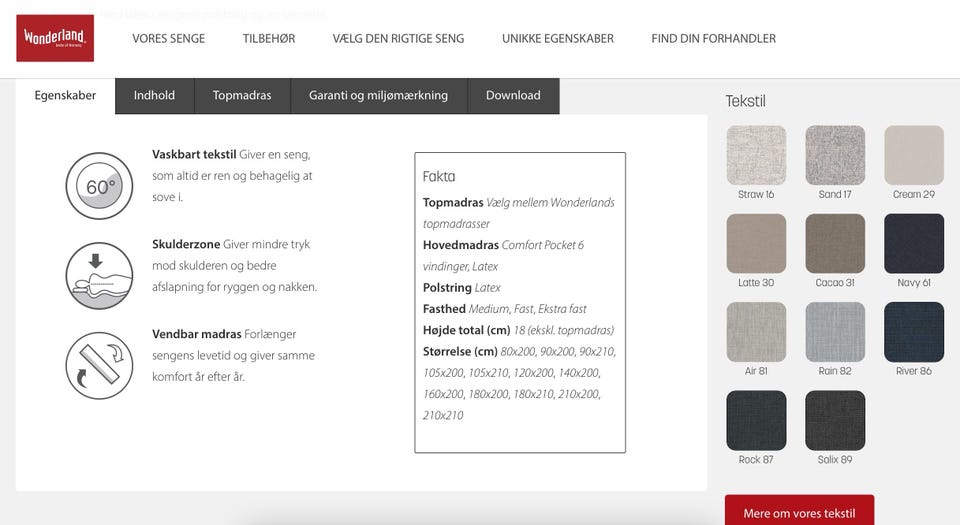Click the Tekstil heading
Image resolution: width=960 pixels, height=525 pixels.
746,101
